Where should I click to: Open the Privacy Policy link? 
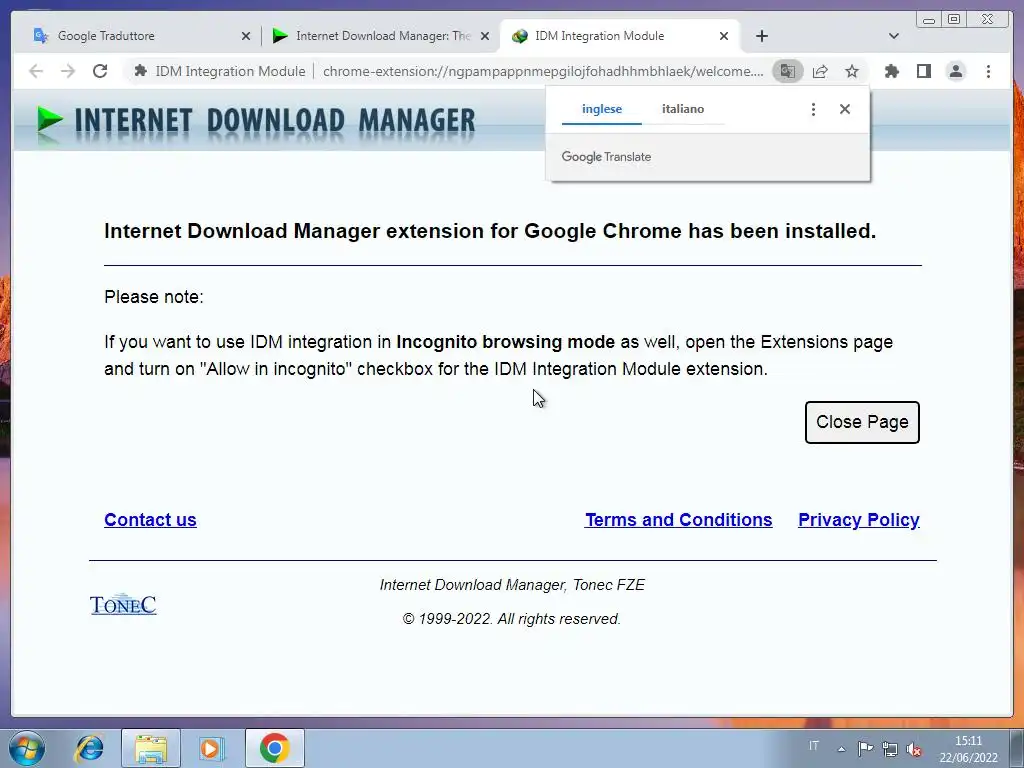pos(859,520)
